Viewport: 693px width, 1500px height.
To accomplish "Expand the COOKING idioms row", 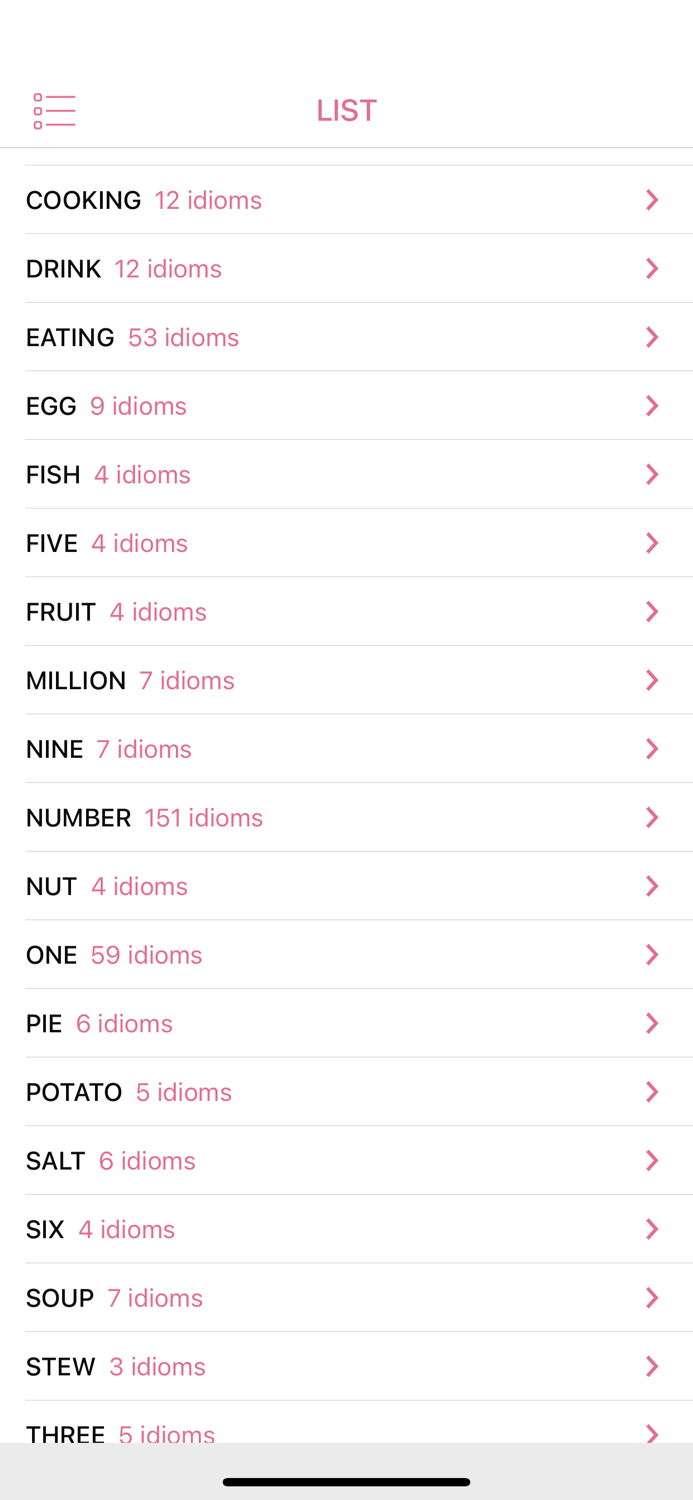I will 346,199.
